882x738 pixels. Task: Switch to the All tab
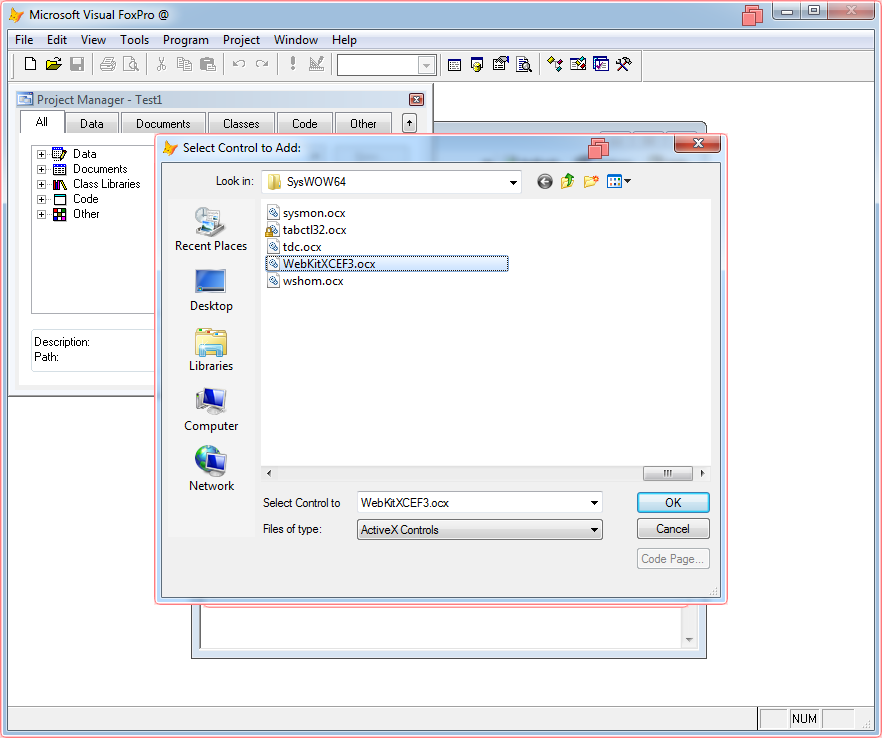(42, 122)
